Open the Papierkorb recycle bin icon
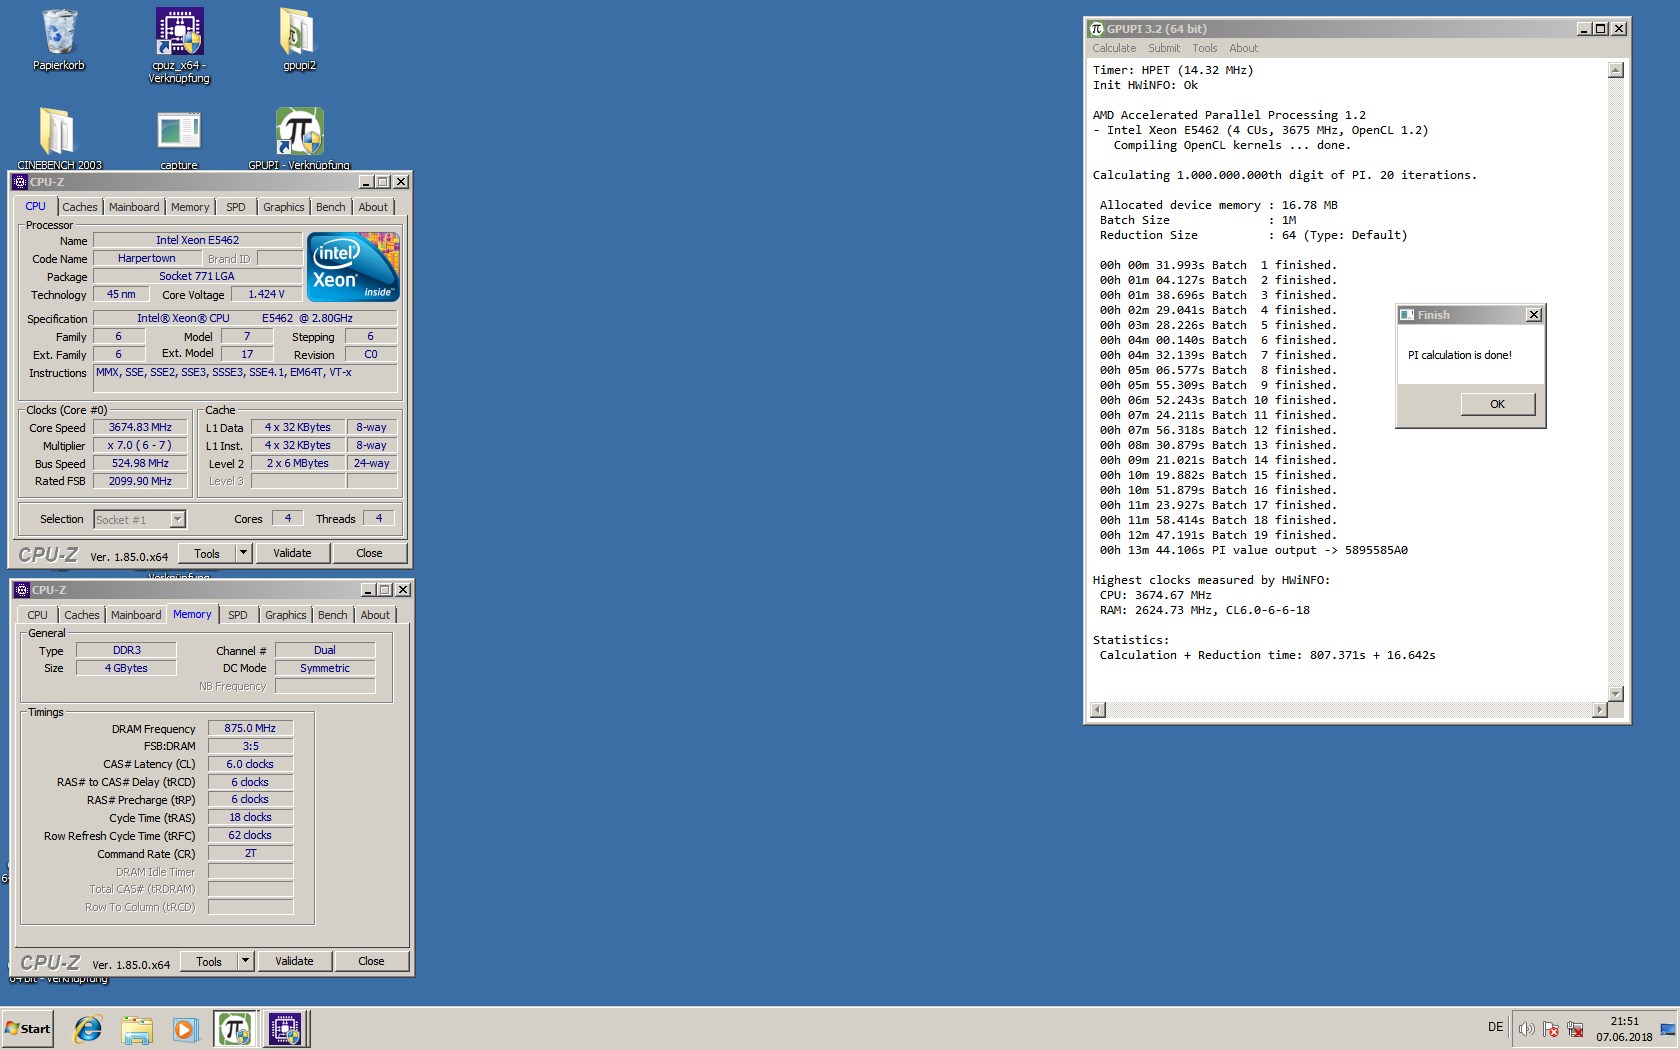 (x=59, y=40)
